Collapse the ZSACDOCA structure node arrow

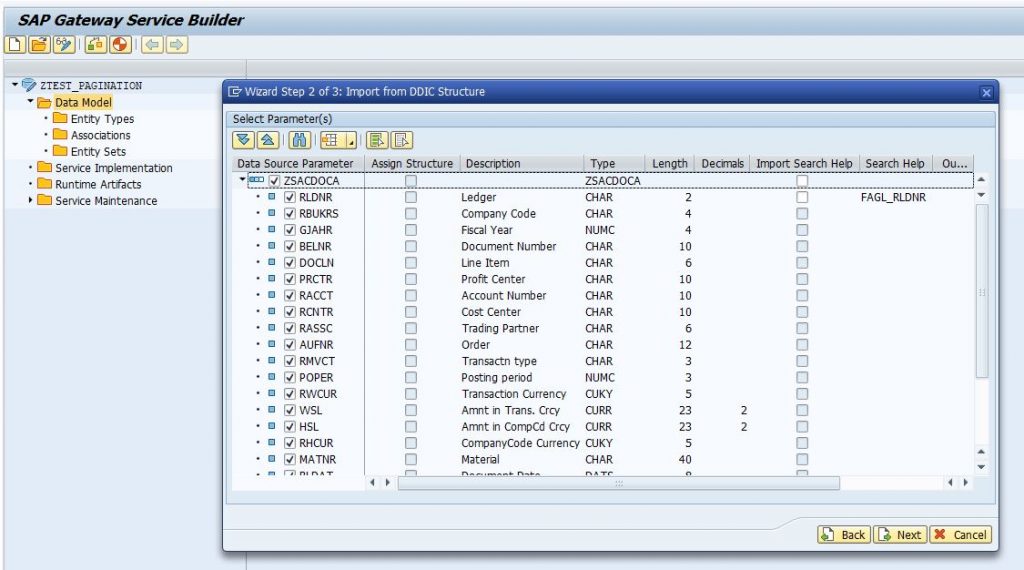242,179
